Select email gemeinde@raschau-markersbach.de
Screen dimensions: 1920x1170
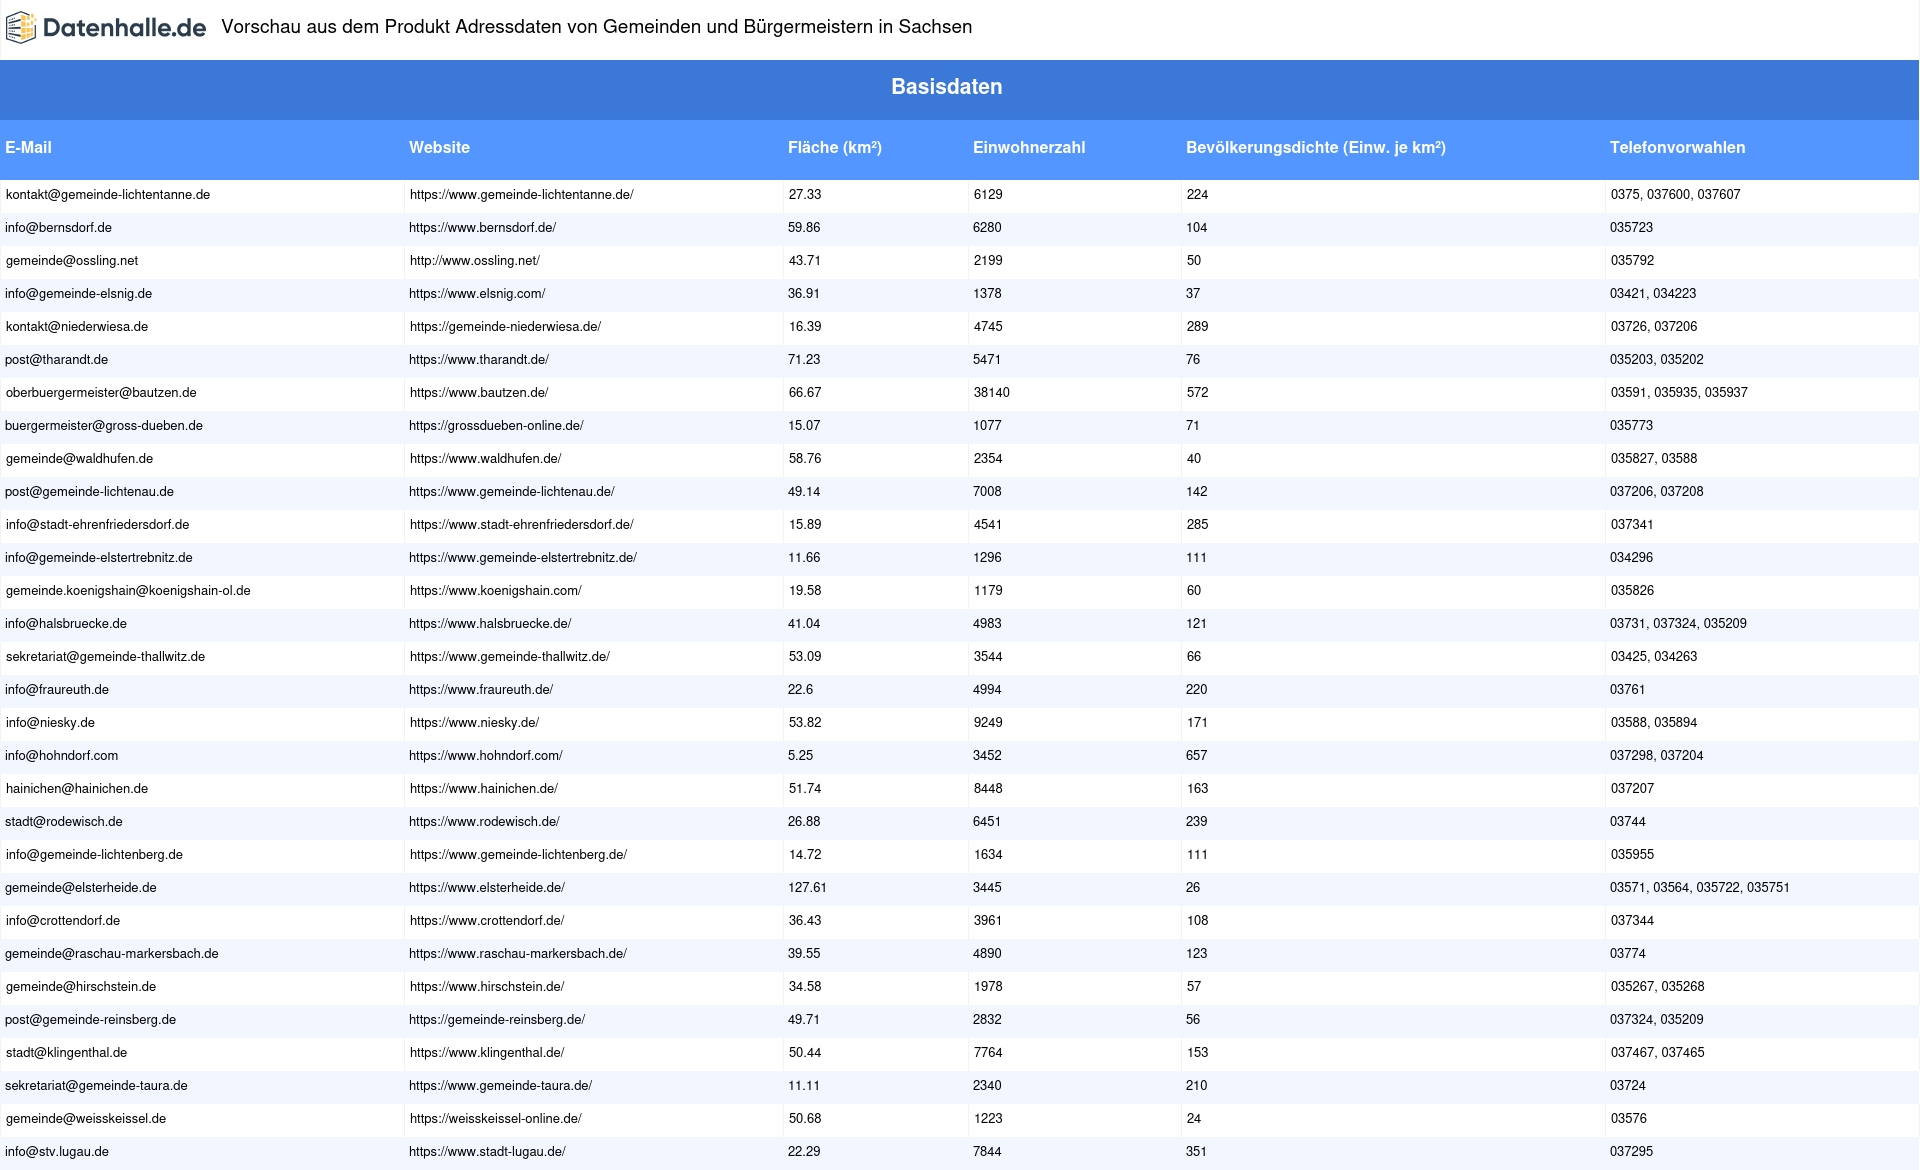pyautogui.click(x=112, y=954)
